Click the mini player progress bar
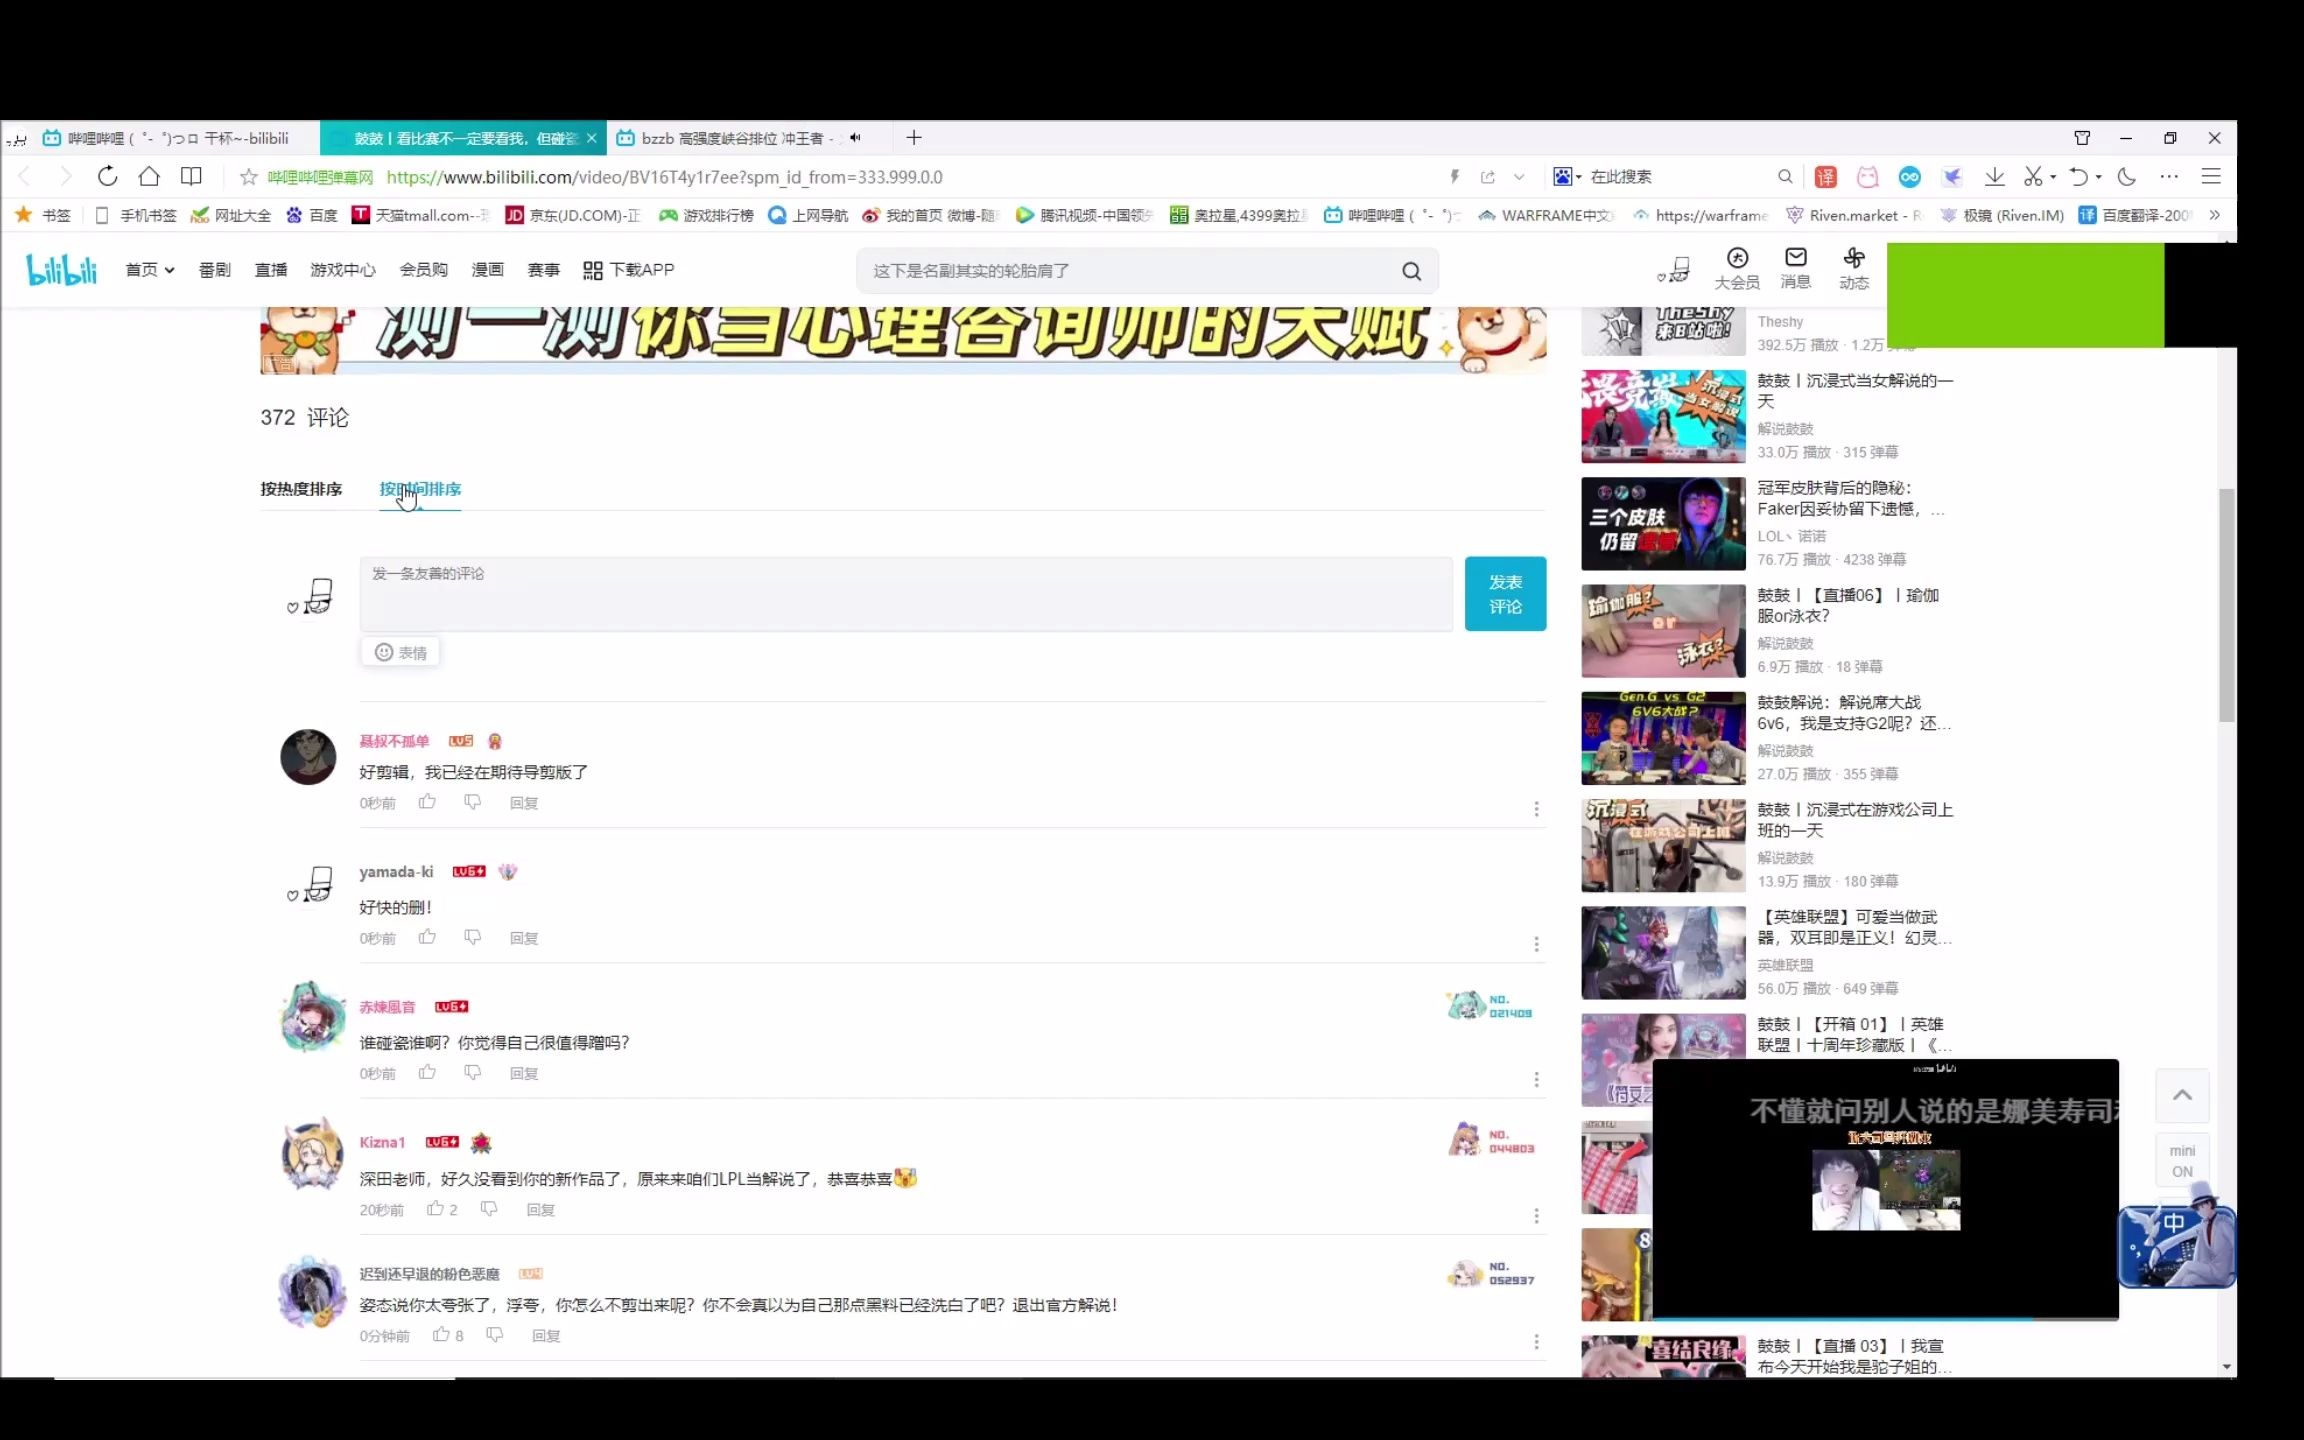Screen dimensions: 2304x1440 [1885, 1318]
